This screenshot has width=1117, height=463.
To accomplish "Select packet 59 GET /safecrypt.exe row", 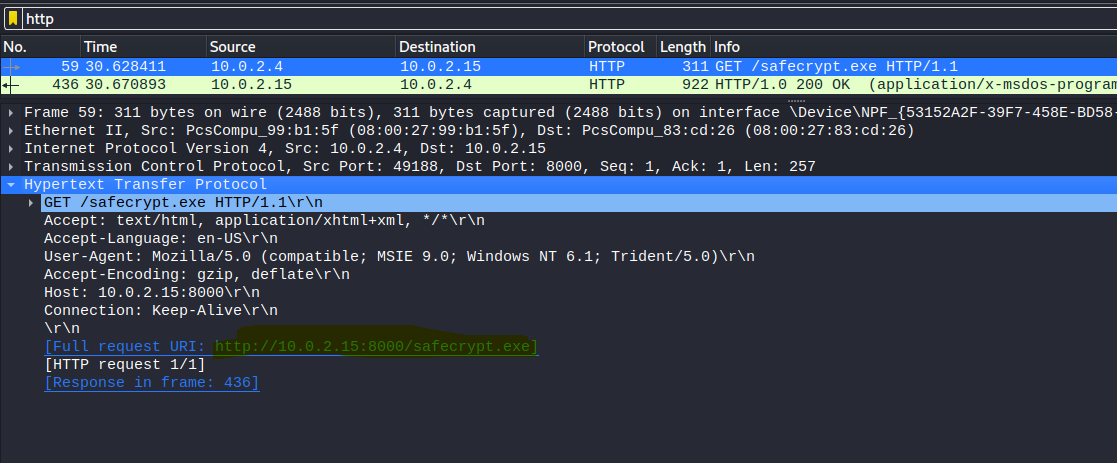I will [558, 67].
